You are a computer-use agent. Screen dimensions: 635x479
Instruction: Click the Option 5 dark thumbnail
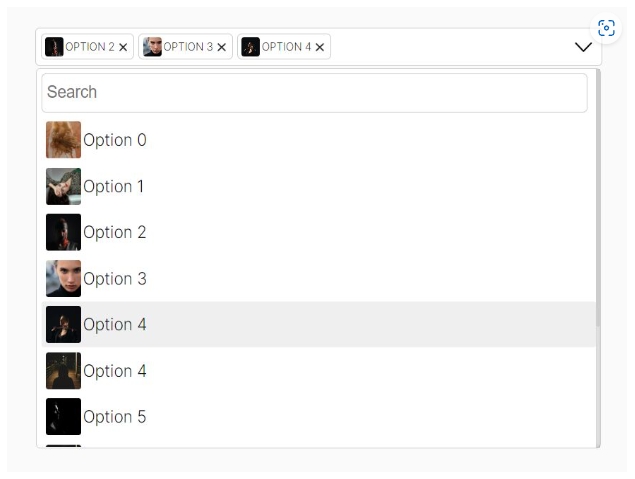[63, 417]
